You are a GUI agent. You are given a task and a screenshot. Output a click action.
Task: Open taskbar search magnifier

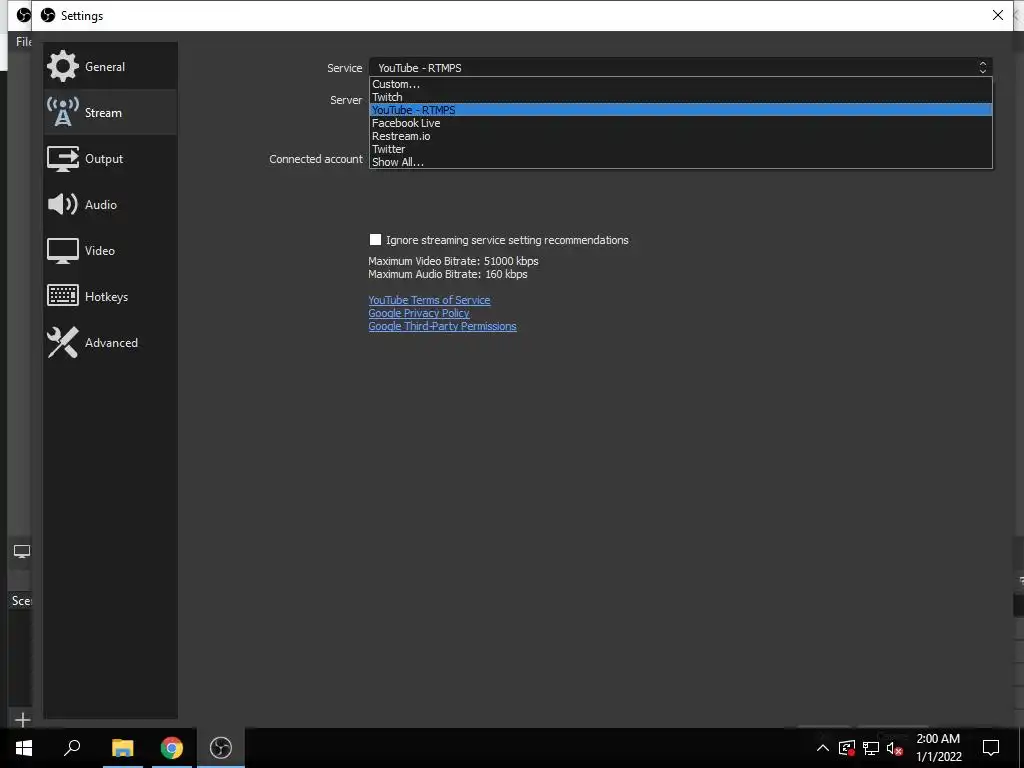point(72,748)
